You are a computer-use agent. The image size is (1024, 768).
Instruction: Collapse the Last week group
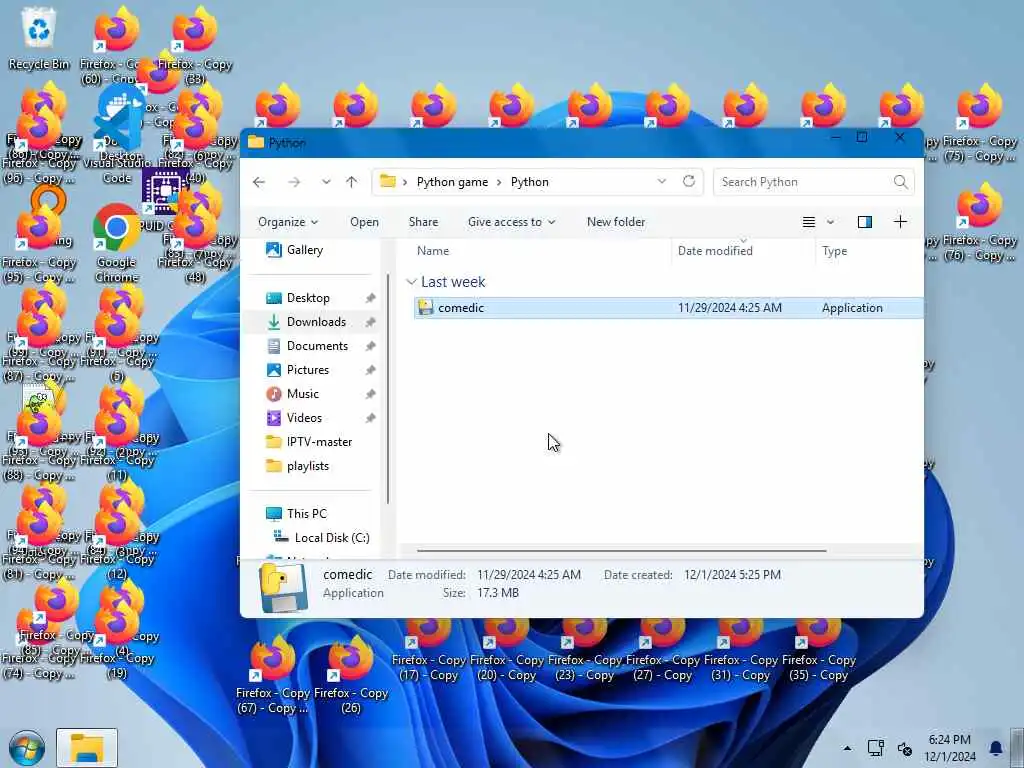click(x=411, y=282)
